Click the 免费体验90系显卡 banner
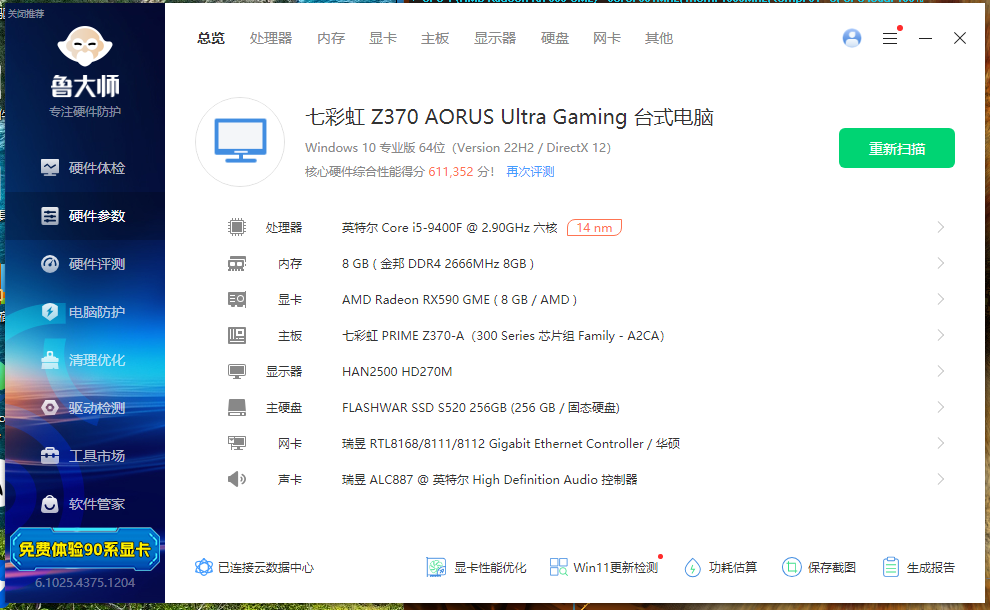This screenshot has width=990, height=610. tap(84, 549)
